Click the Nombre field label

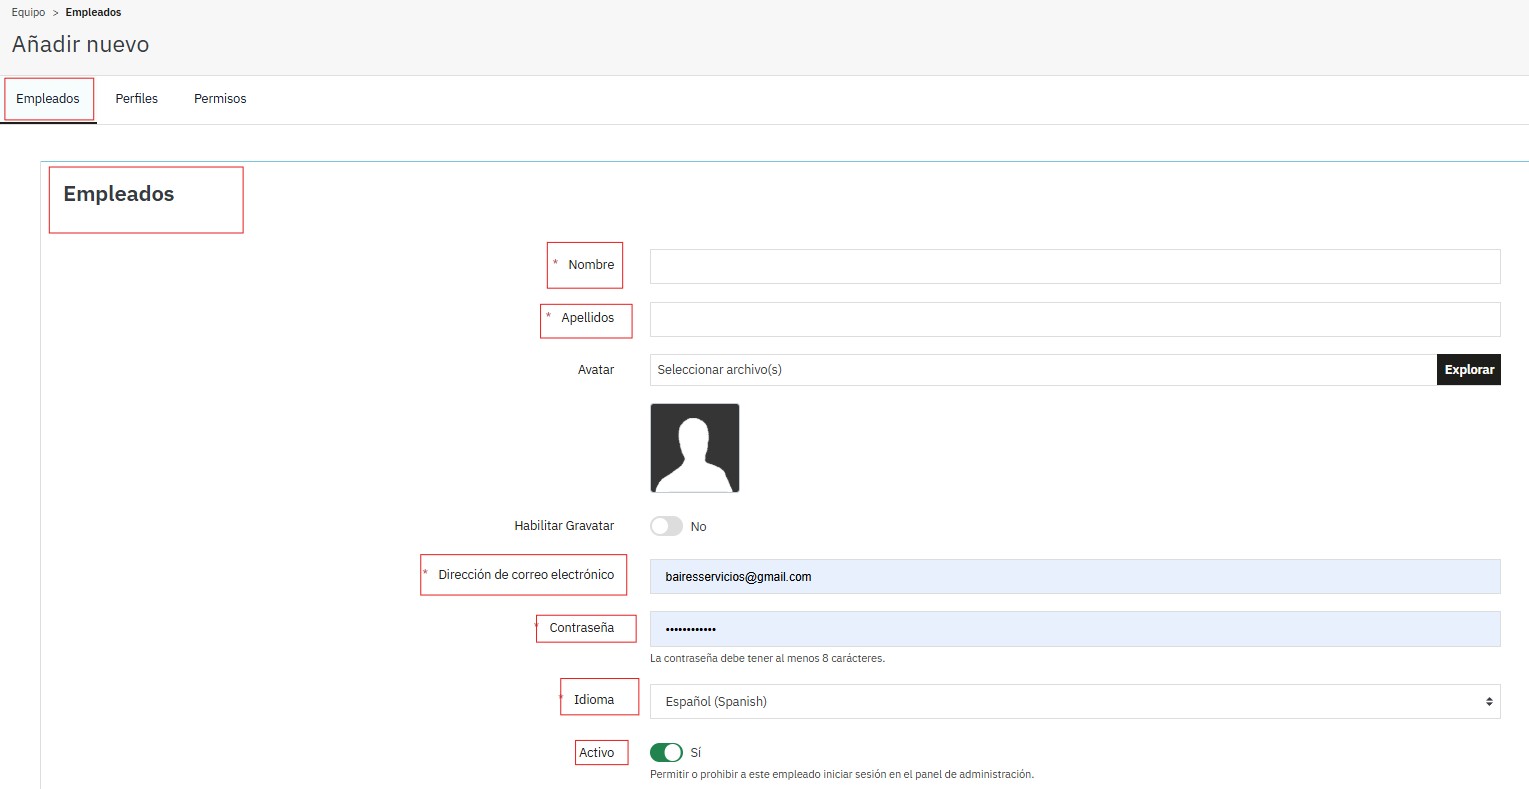[591, 265]
